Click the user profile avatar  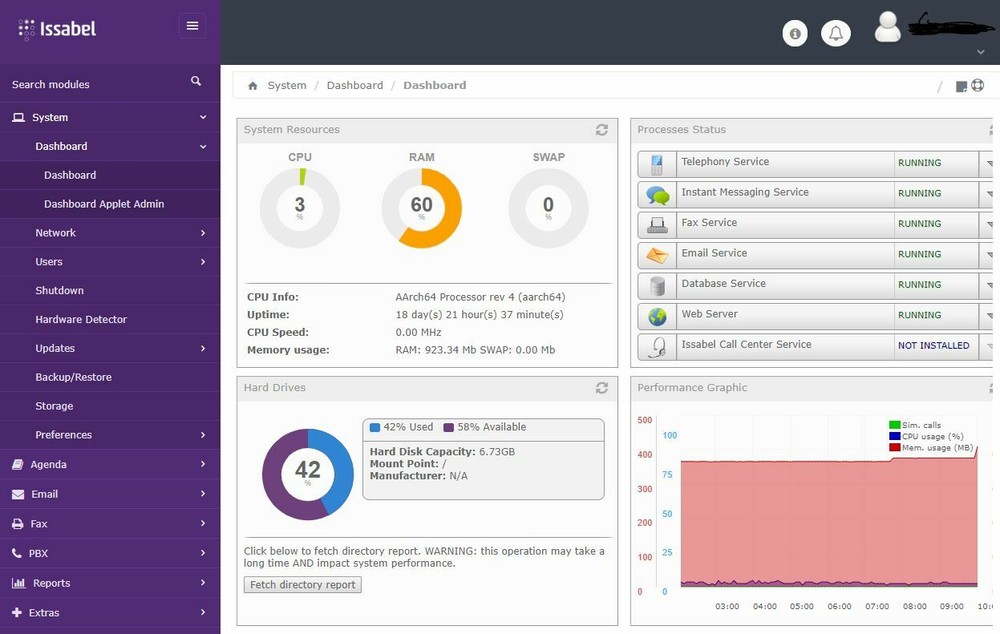point(887,28)
